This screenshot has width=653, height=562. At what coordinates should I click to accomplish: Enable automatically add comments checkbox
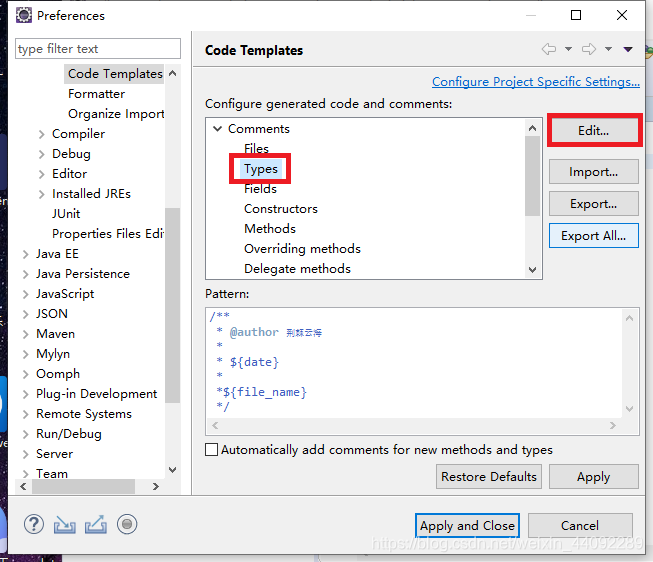tap(212, 450)
